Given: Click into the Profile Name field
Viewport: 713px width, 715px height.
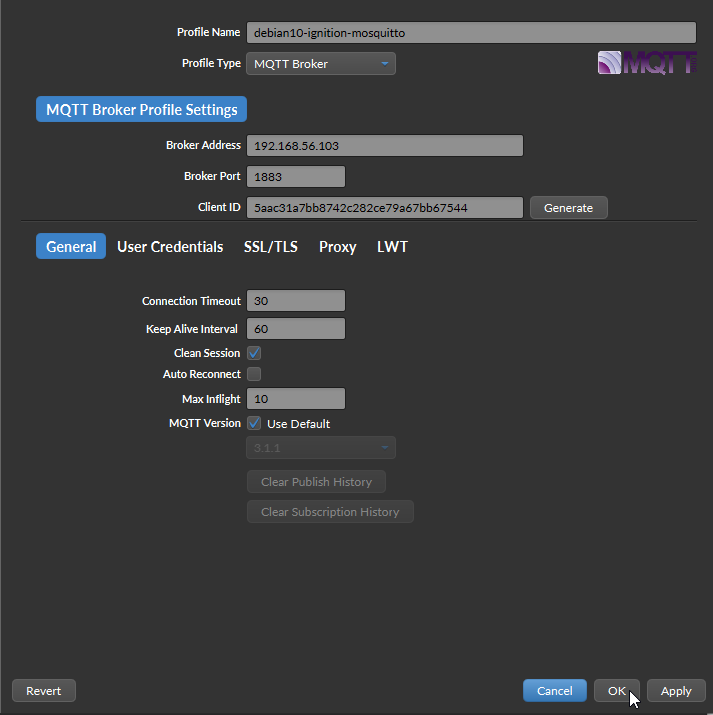Looking at the screenshot, I should point(470,33).
